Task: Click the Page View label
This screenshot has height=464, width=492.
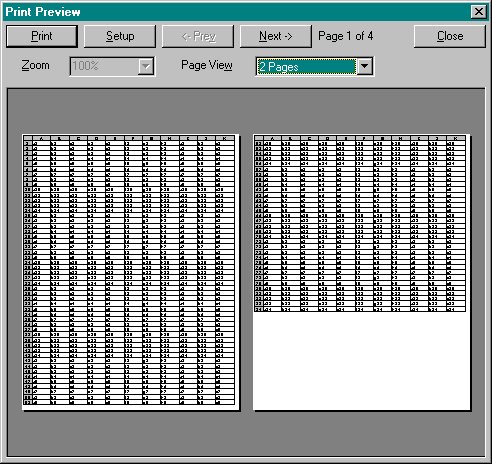Action: (x=207, y=65)
